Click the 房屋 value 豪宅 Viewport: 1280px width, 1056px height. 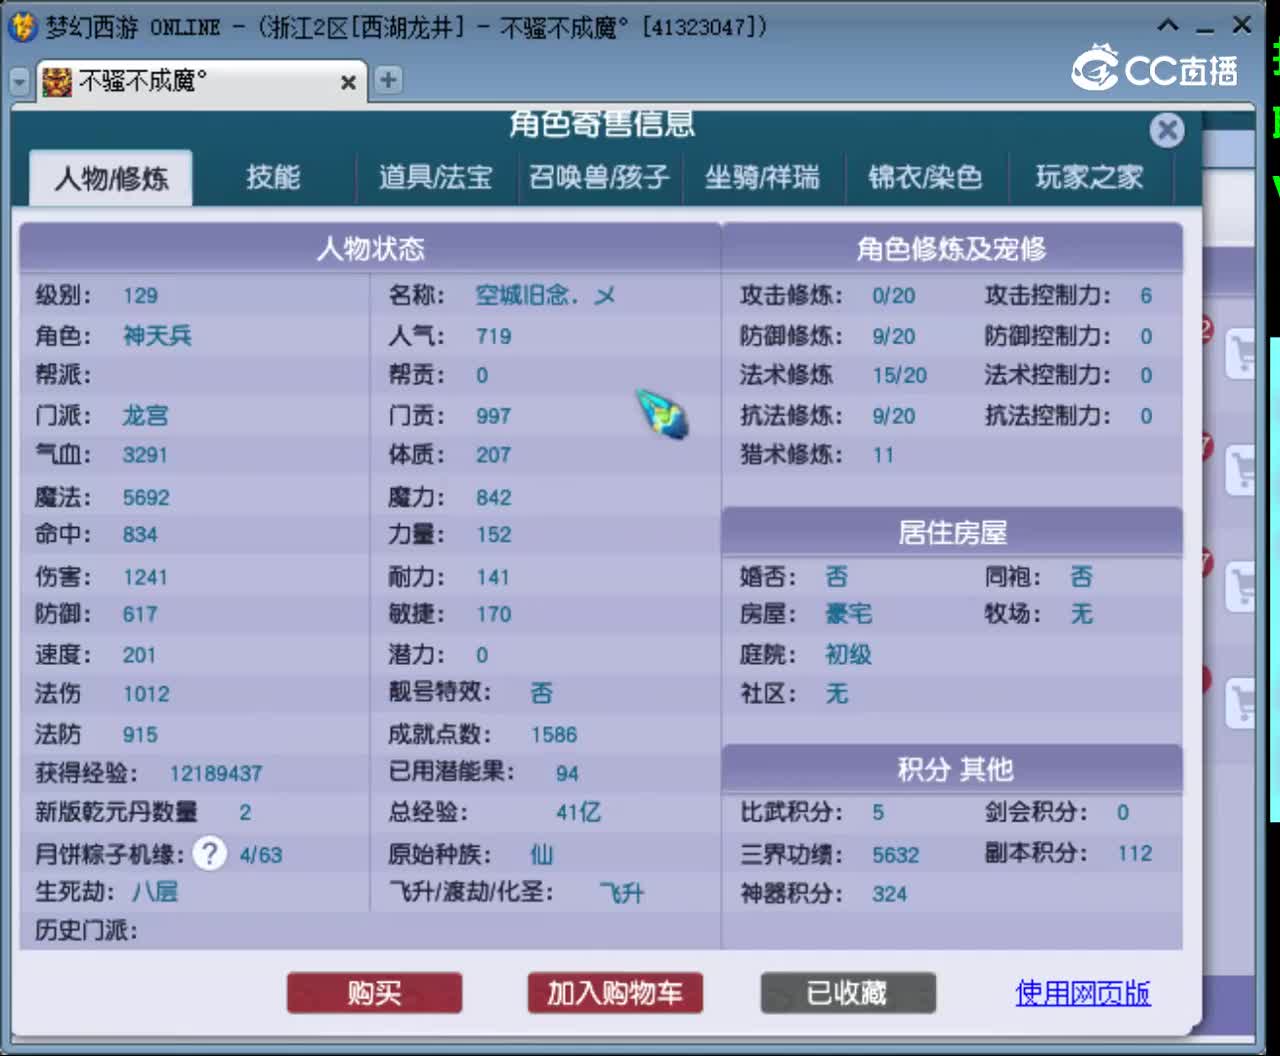coord(849,614)
